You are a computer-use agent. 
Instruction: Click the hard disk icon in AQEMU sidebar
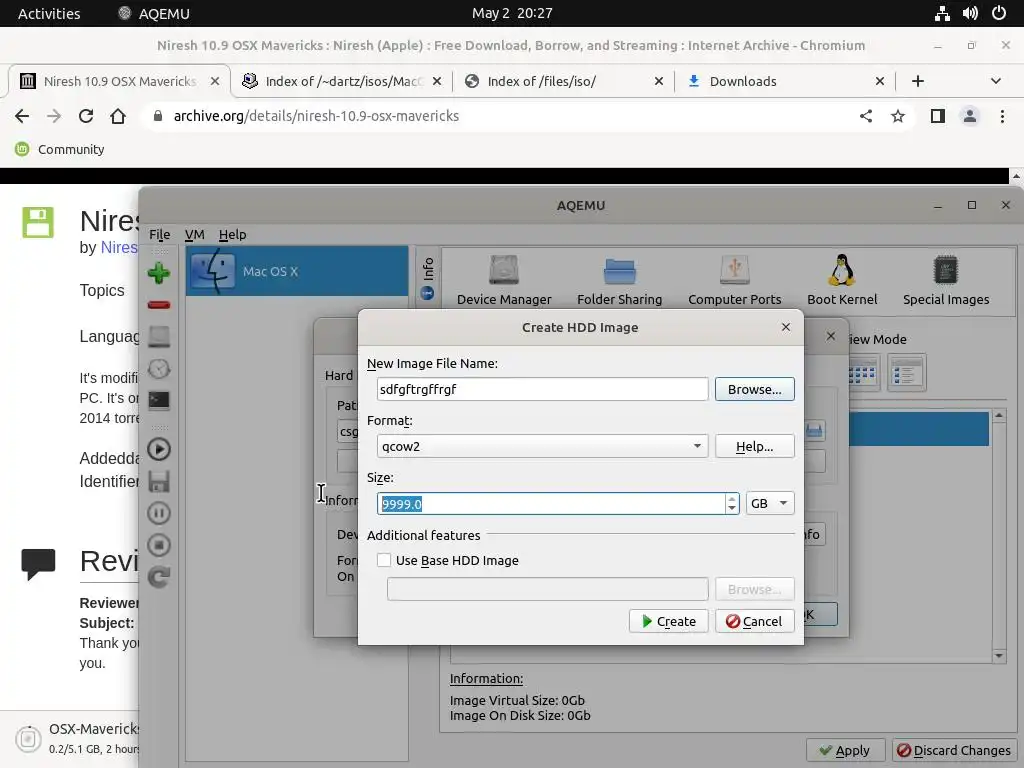pyautogui.click(x=159, y=337)
